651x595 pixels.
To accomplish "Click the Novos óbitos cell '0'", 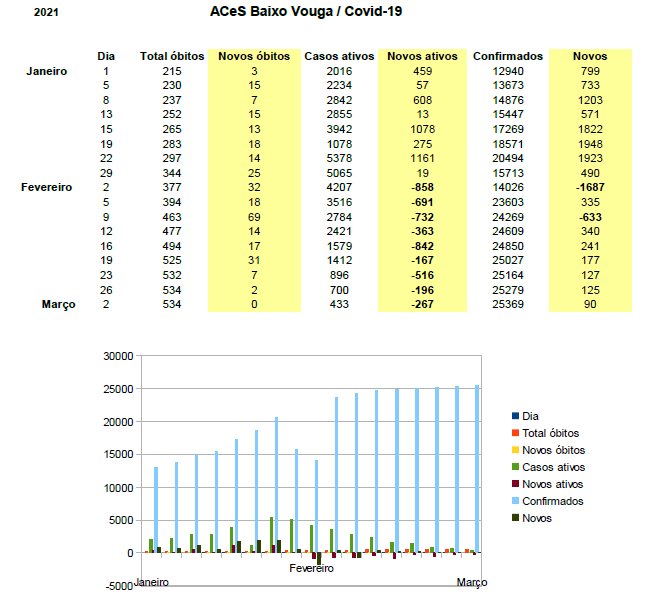I will click(254, 304).
